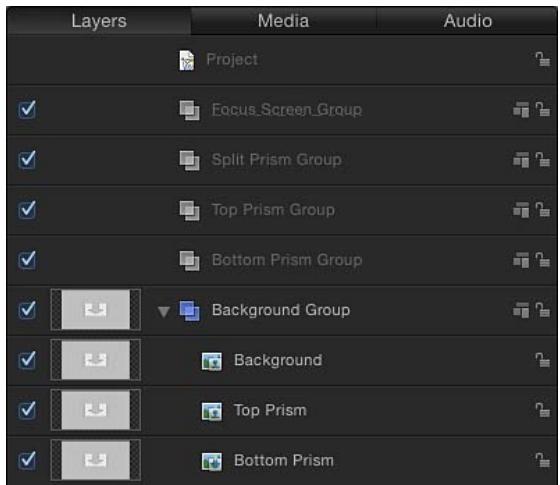The image size is (560, 485).
Task: Click the blue Background Group icon
Action: [189, 311]
